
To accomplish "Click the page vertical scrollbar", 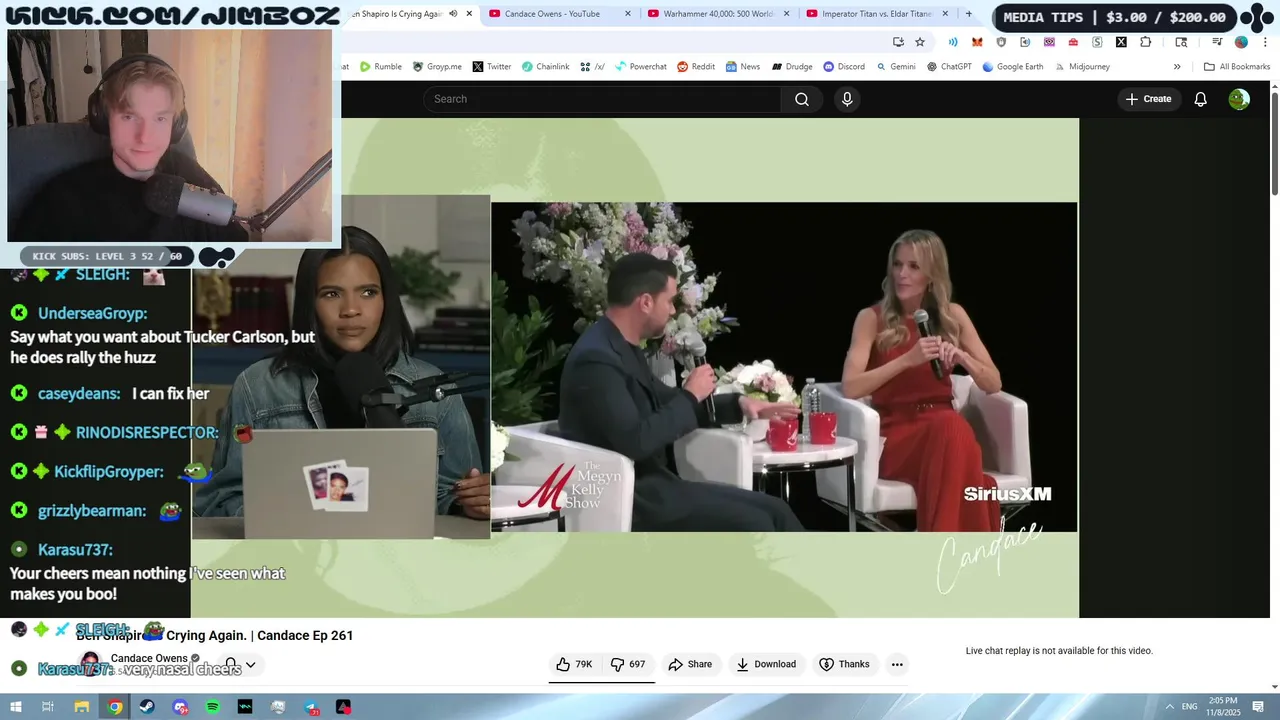I will click(x=1275, y=145).
